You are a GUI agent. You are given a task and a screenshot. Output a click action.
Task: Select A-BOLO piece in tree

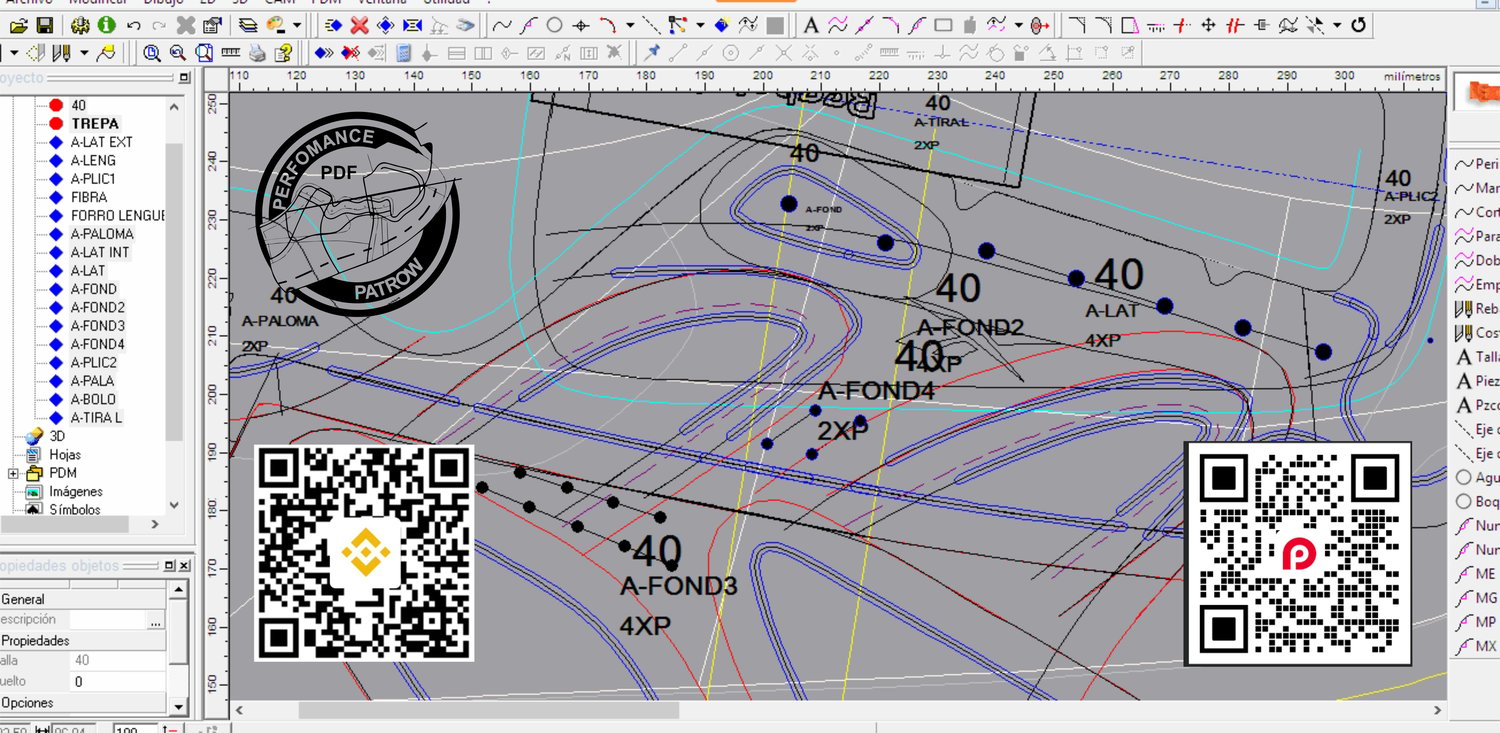tap(93, 399)
